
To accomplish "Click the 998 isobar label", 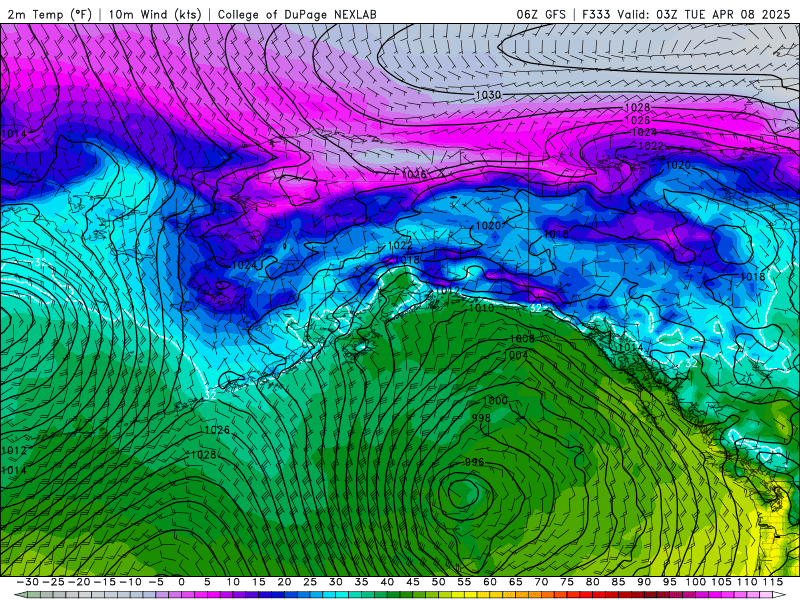I will [x=481, y=418].
